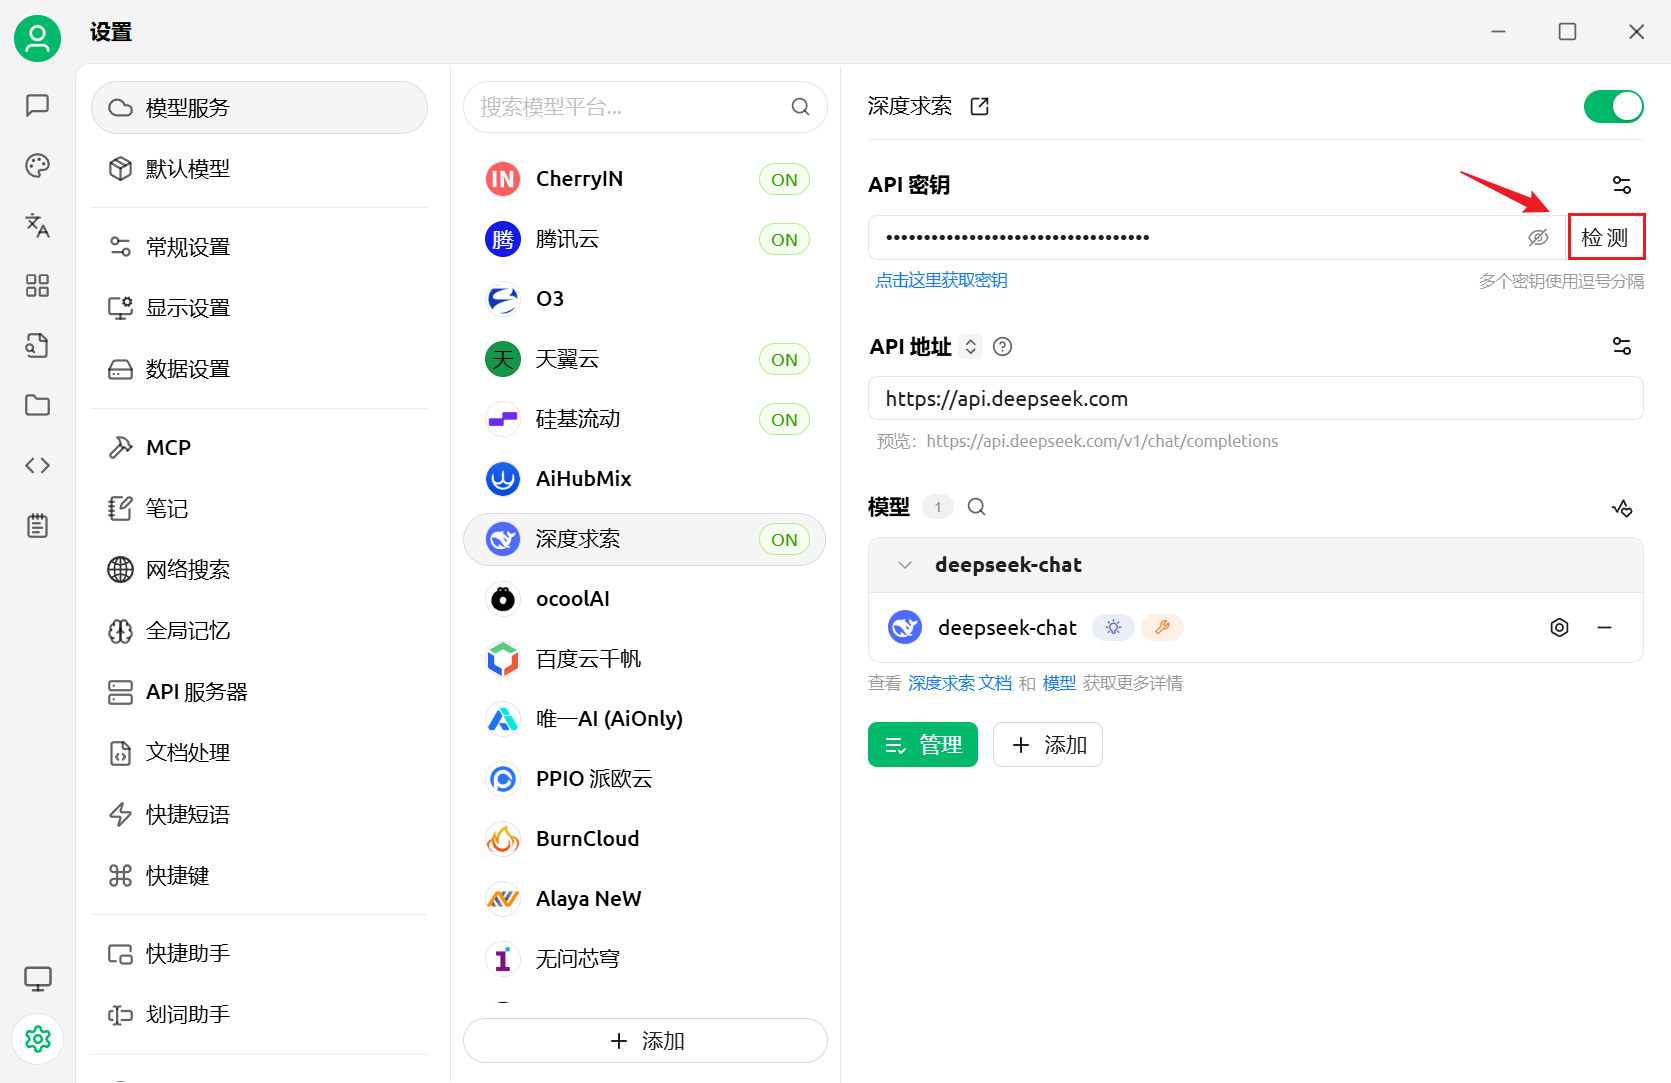1671x1083 pixels.
Task: Open deepseek-chat model settings gear
Action: 1559,627
